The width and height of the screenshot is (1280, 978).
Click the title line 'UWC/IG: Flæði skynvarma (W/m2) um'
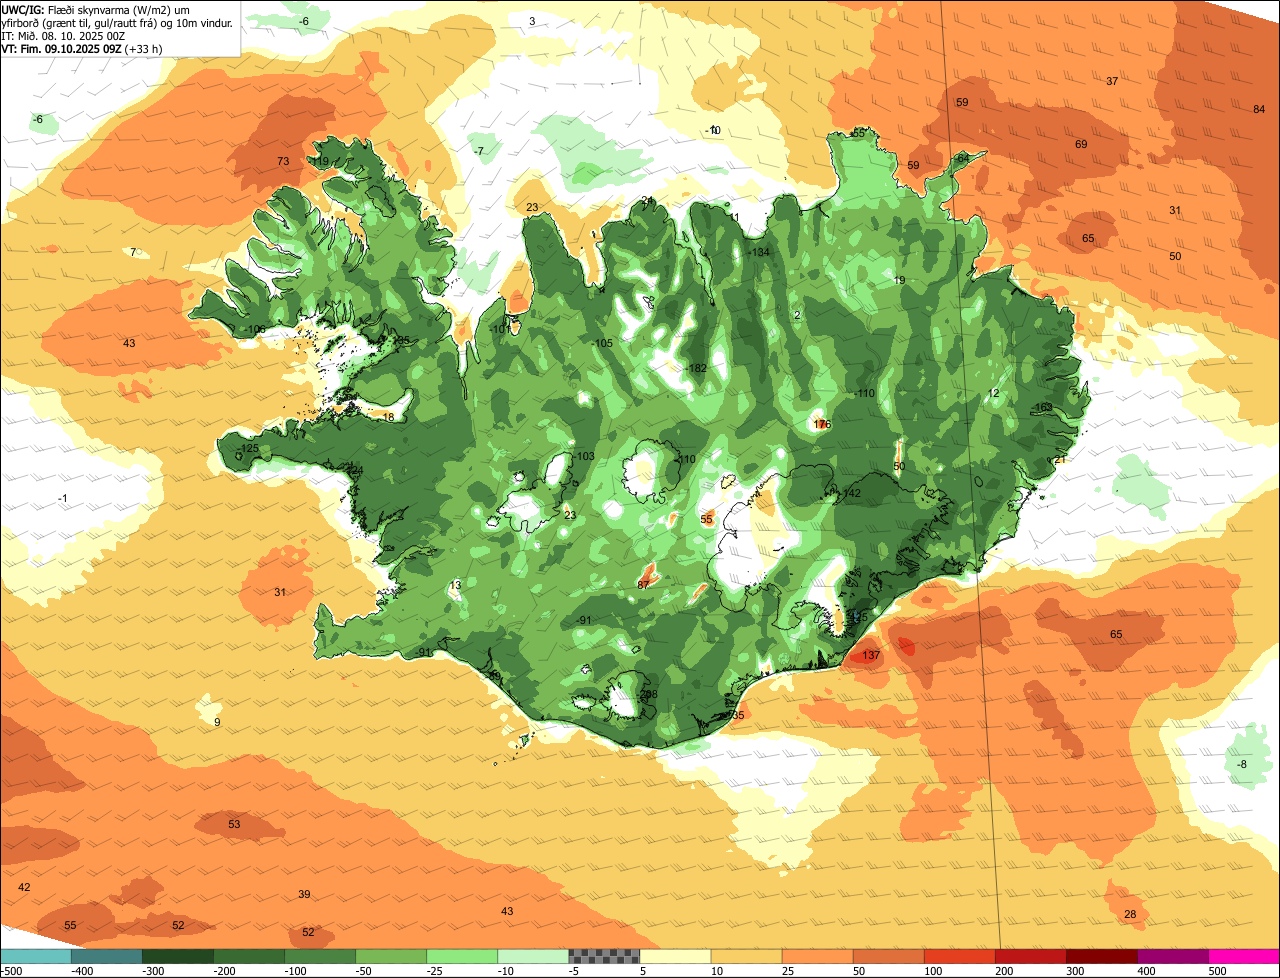97,8
